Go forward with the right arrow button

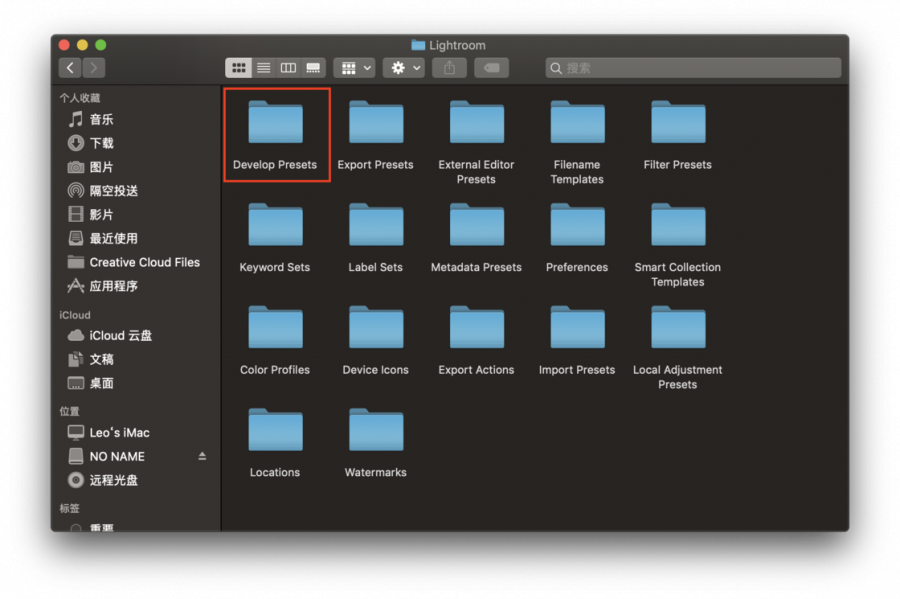(94, 68)
